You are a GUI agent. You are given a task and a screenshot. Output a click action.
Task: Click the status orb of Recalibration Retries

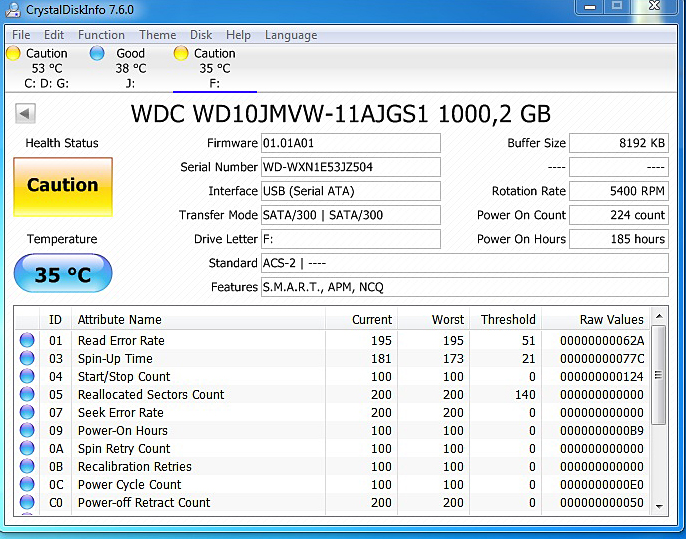coord(27,466)
